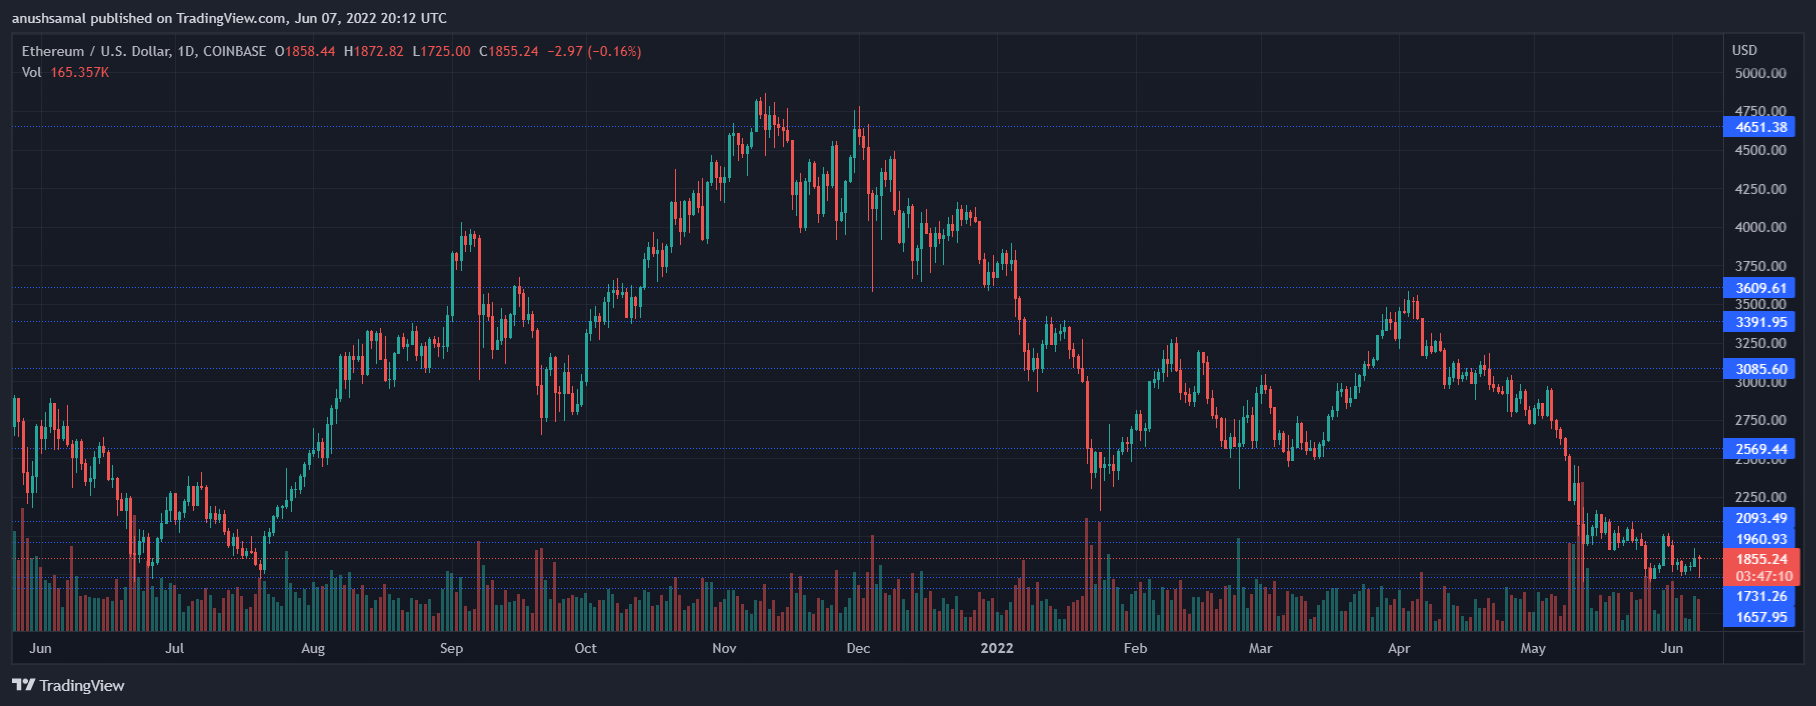The width and height of the screenshot is (1816, 706).
Task: Click the 2022 label on time axis
Action: click(x=996, y=648)
